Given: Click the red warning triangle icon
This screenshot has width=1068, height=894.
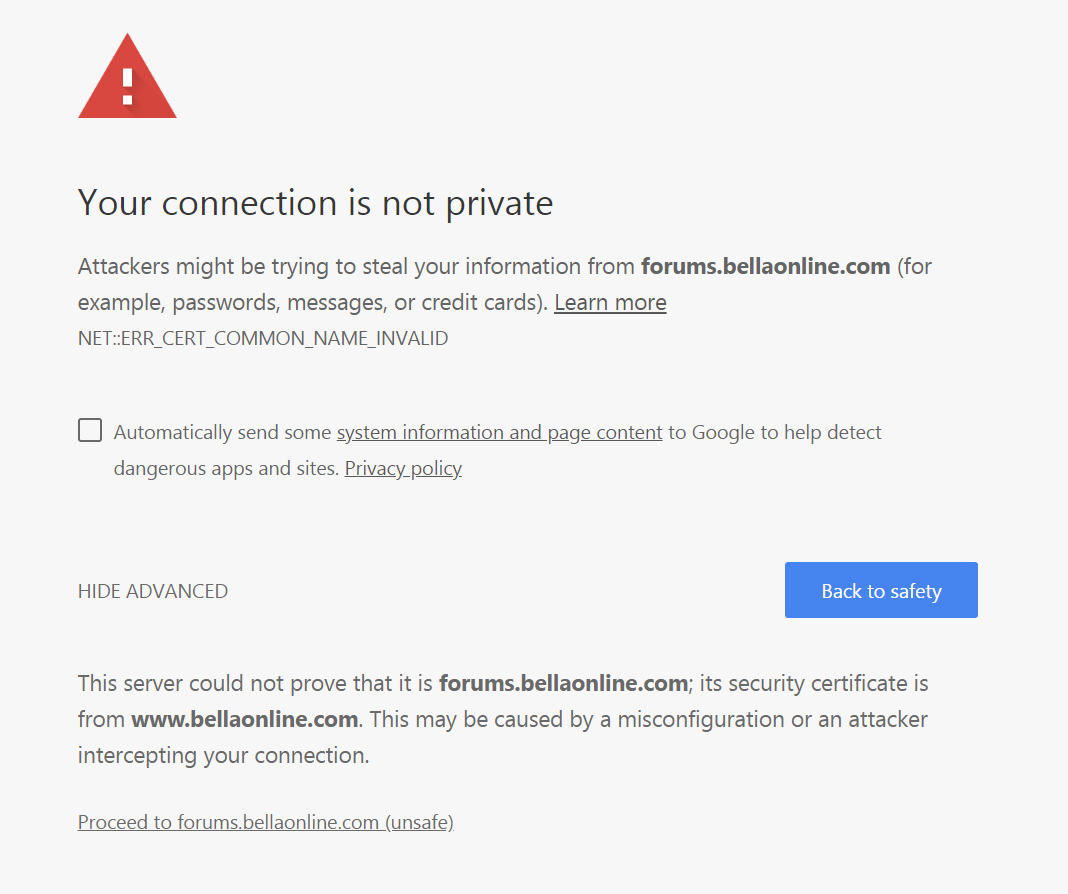Looking at the screenshot, I should coord(127,80).
